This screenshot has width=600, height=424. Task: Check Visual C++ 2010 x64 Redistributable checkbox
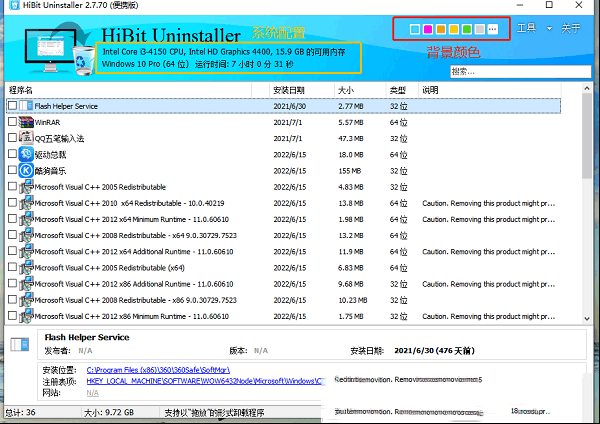(12, 202)
